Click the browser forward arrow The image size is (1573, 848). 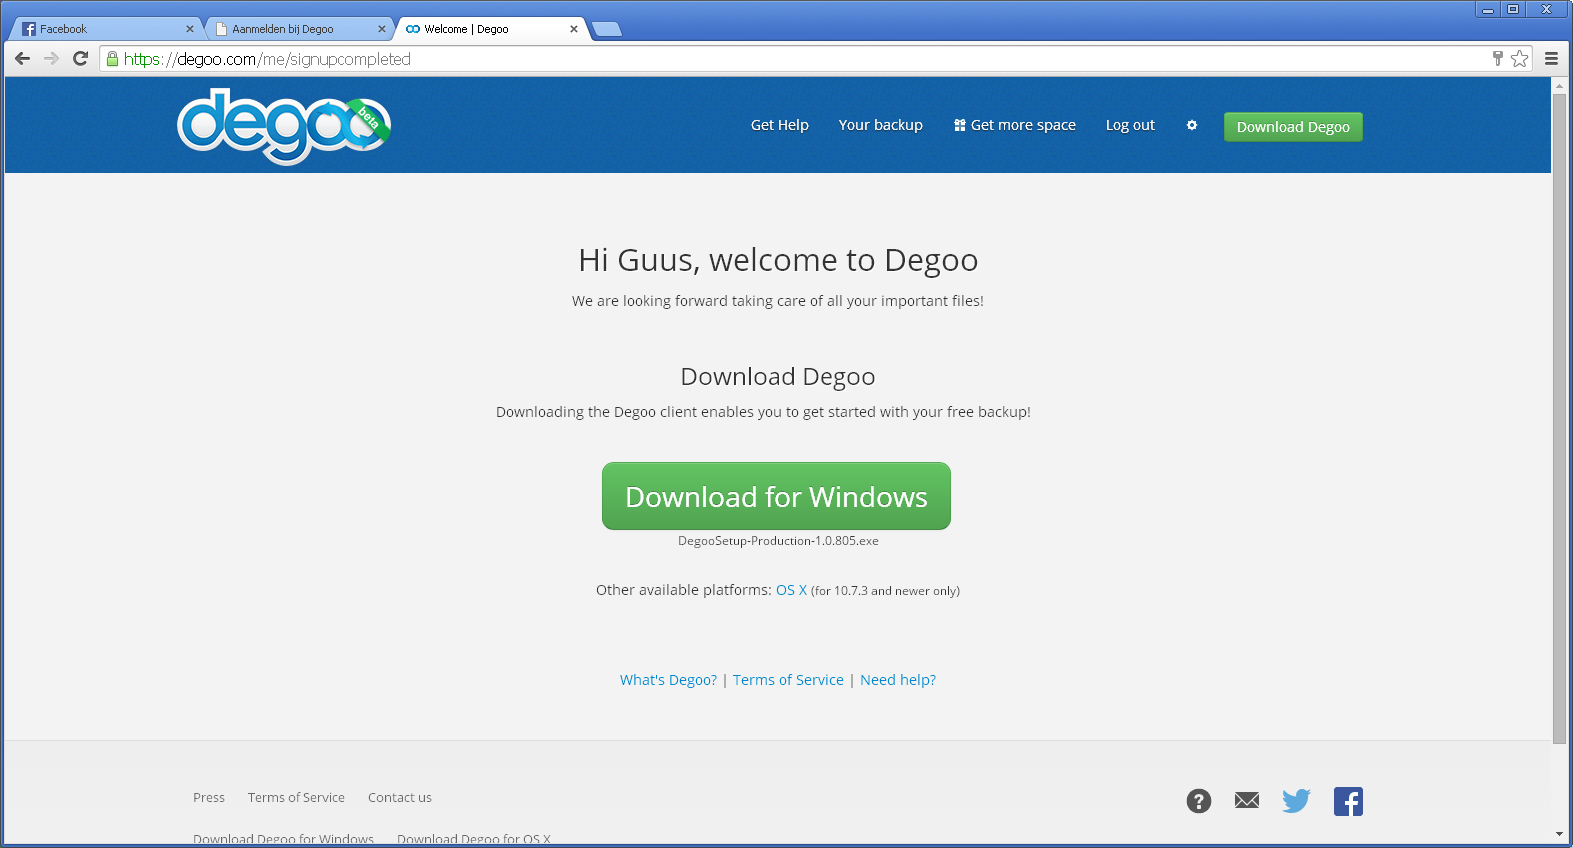click(x=52, y=59)
